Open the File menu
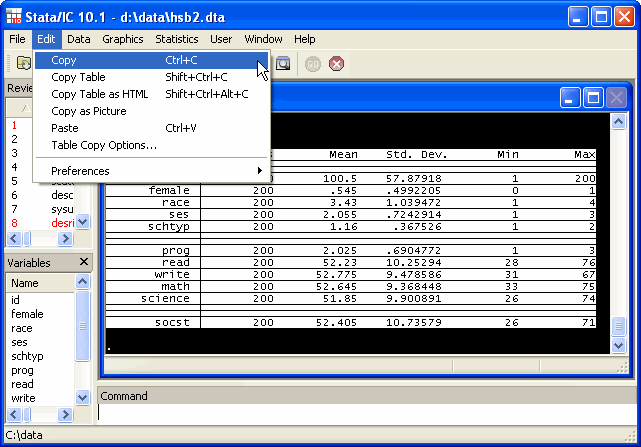This screenshot has width=641, height=447. click(17, 39)
